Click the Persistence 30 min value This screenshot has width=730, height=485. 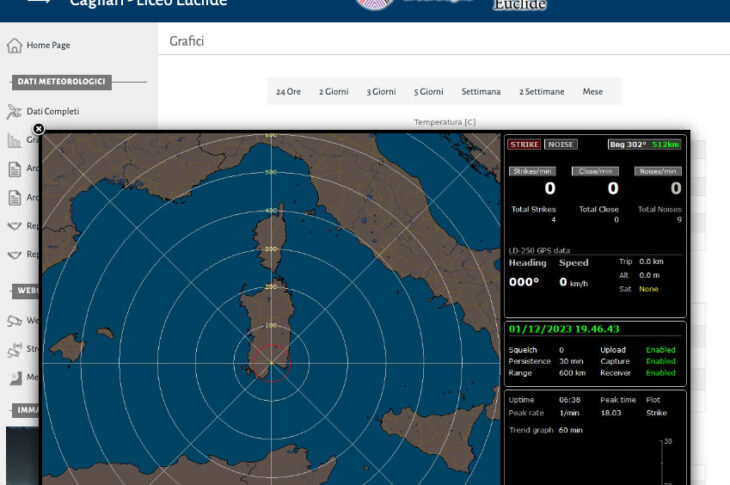571,361
